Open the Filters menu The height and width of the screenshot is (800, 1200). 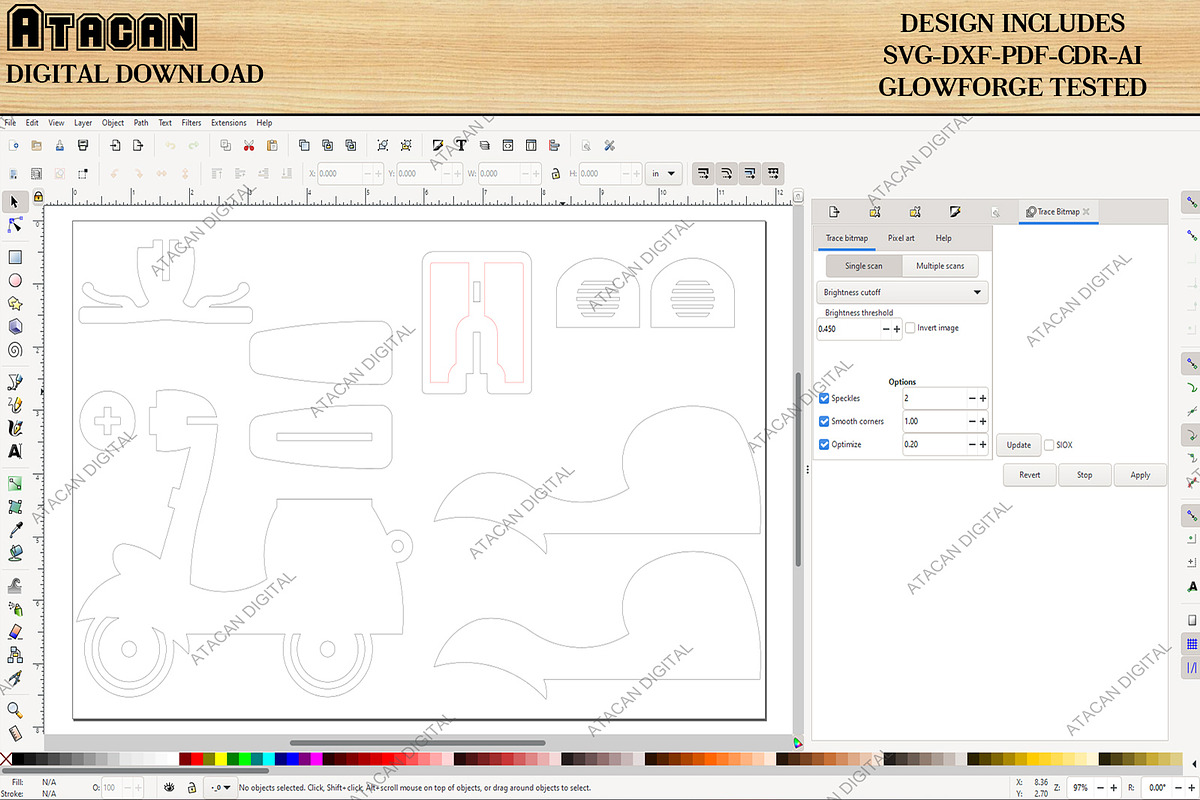click(191, 123)
